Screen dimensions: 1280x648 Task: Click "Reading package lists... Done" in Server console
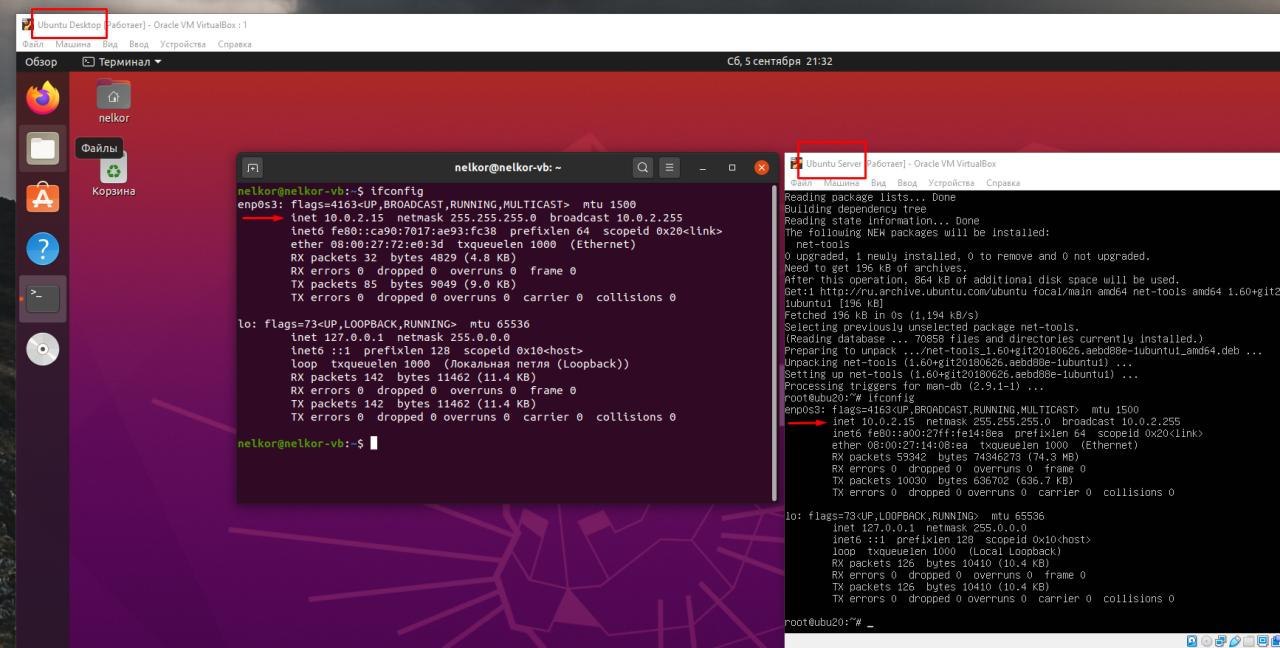pyautogui.click(x=870, y=197)
